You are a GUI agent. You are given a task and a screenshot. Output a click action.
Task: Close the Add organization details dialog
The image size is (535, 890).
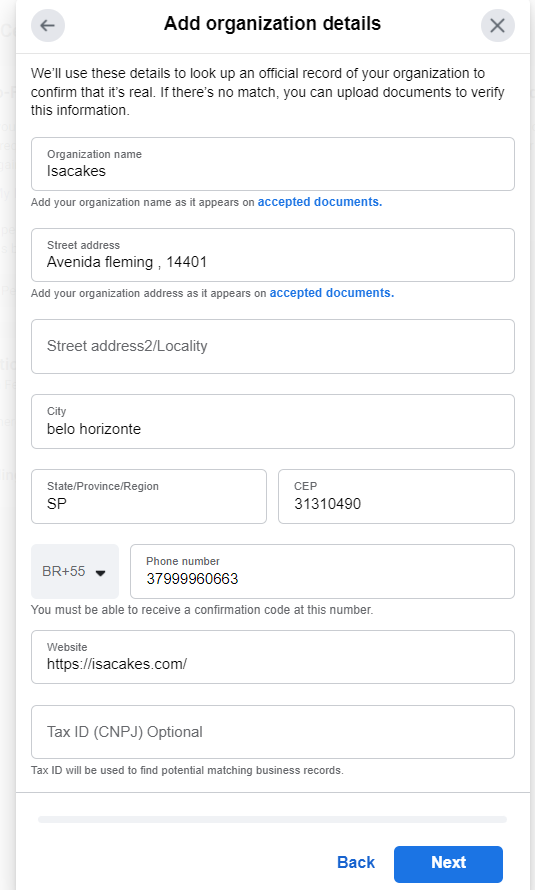pos(498,26)
